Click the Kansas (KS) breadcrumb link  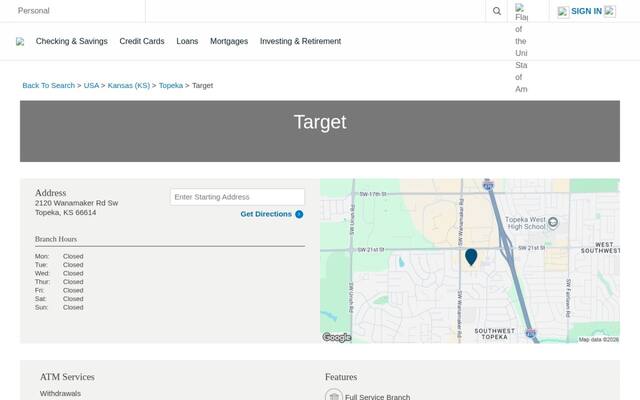[129, 85]
